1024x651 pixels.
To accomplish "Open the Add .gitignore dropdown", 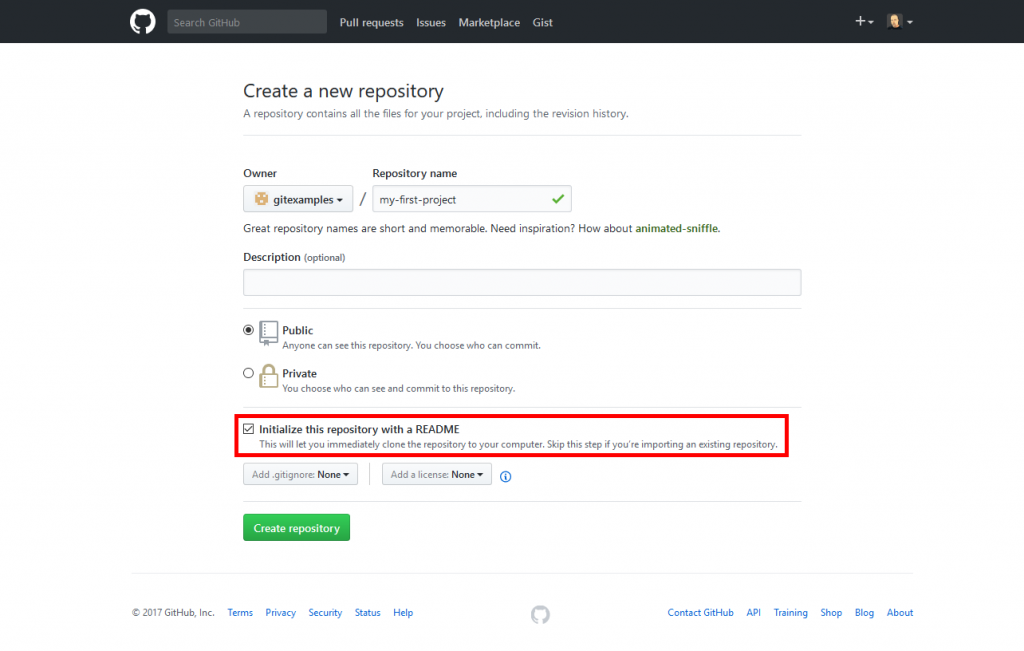I will [300, 473].
